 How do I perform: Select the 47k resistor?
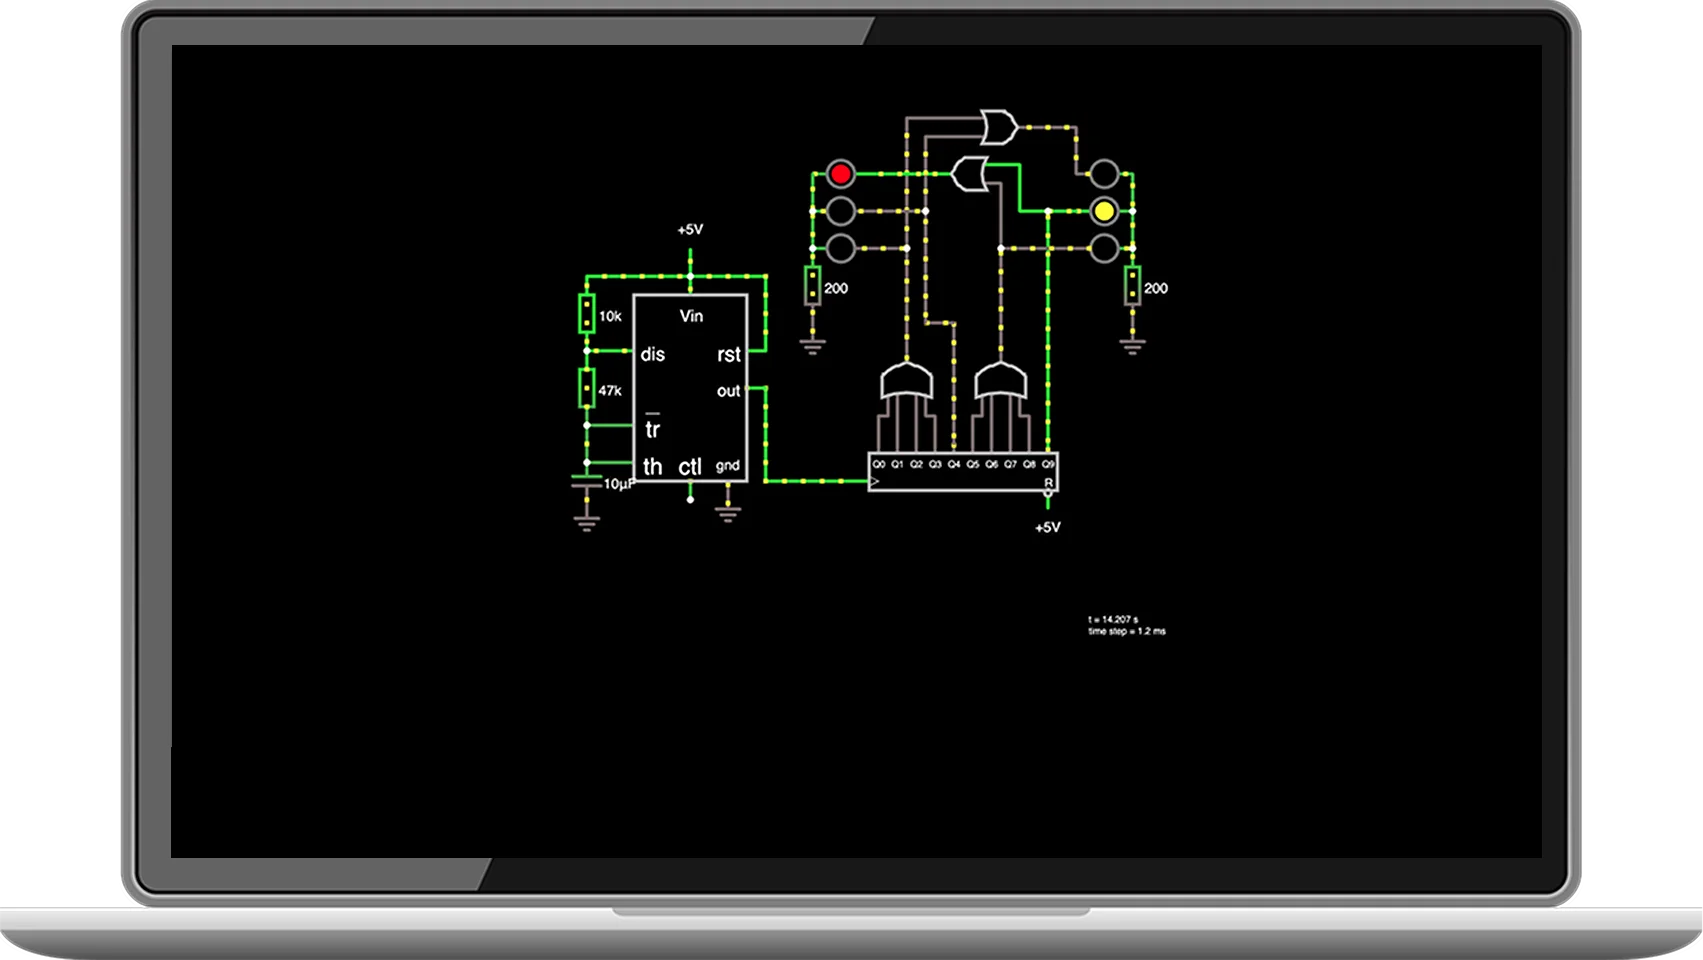pyautogui.click(x=587, y=388)
